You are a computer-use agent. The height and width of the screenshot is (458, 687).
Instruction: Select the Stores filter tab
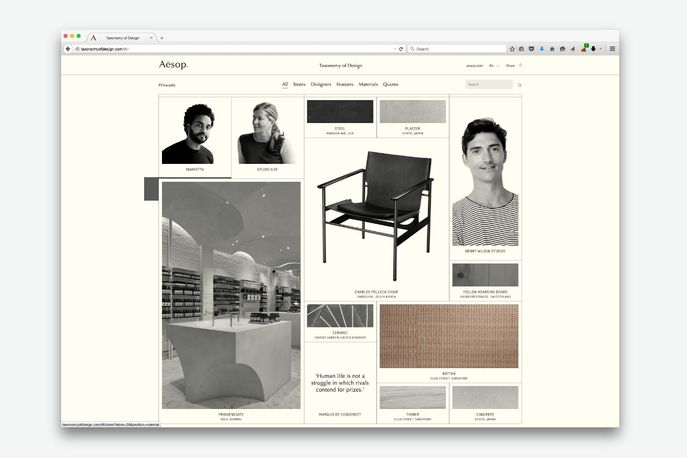pos(299,85)
